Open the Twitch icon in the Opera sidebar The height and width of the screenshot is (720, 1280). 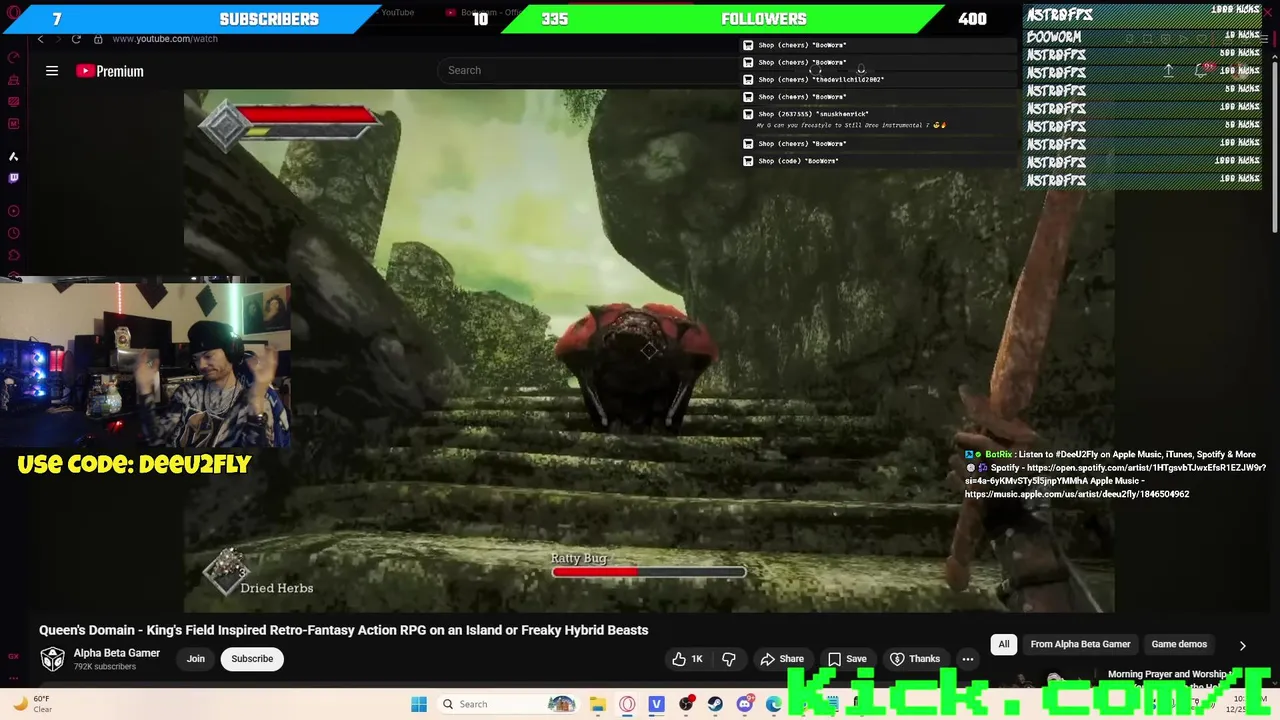click(14, 178)
